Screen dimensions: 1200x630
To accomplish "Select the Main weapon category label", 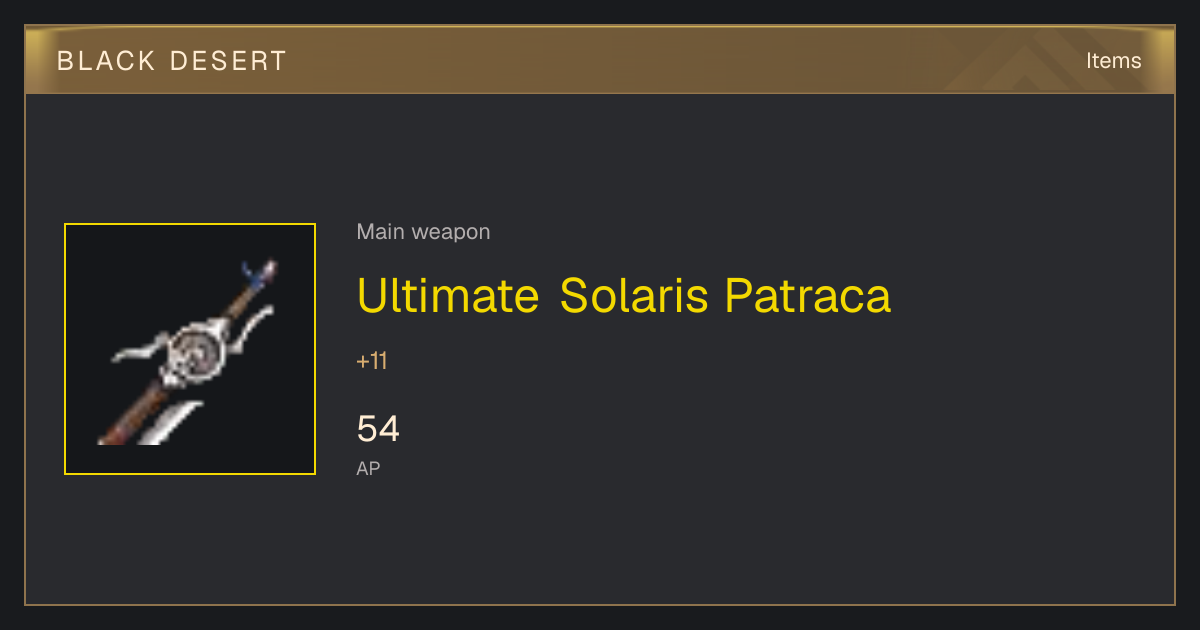I will (x=423, y=232).
